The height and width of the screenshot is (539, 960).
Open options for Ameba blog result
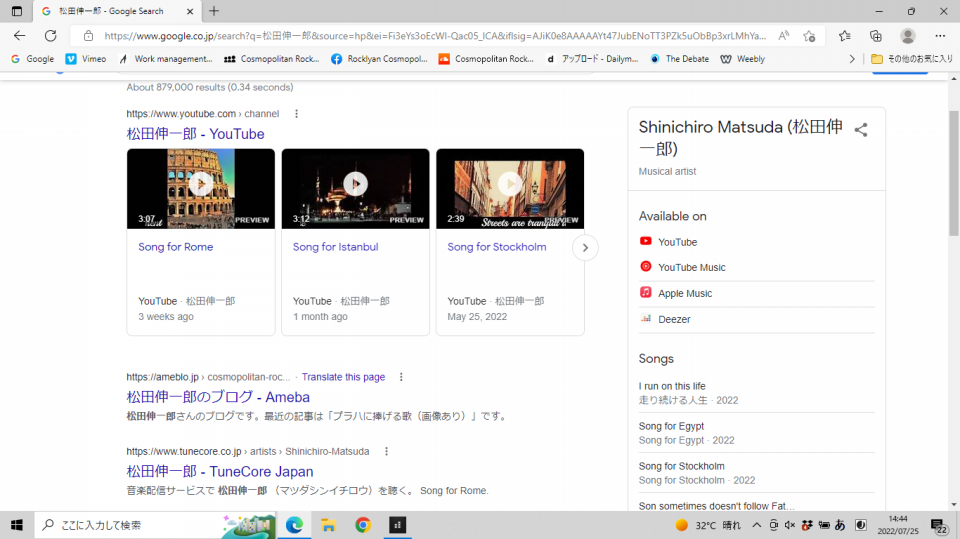[x=401, y=377]
